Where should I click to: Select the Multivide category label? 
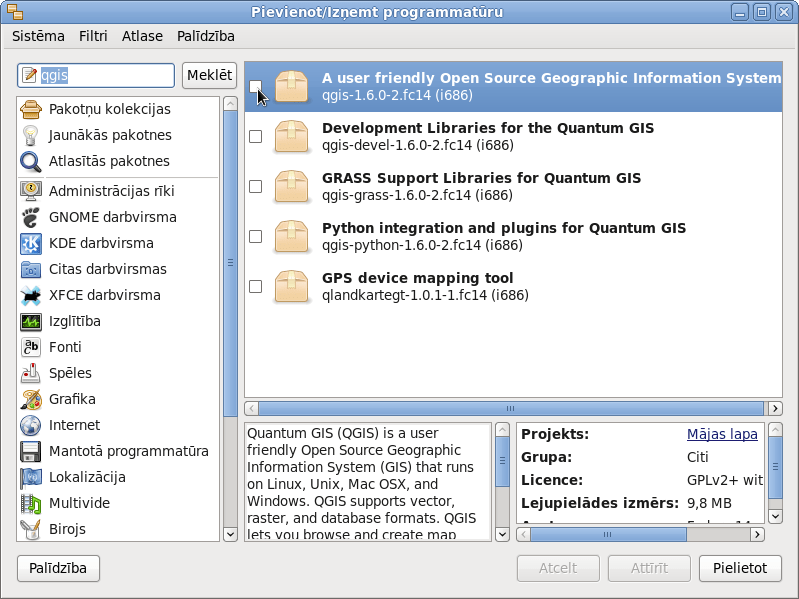click(x=79, y=503)
